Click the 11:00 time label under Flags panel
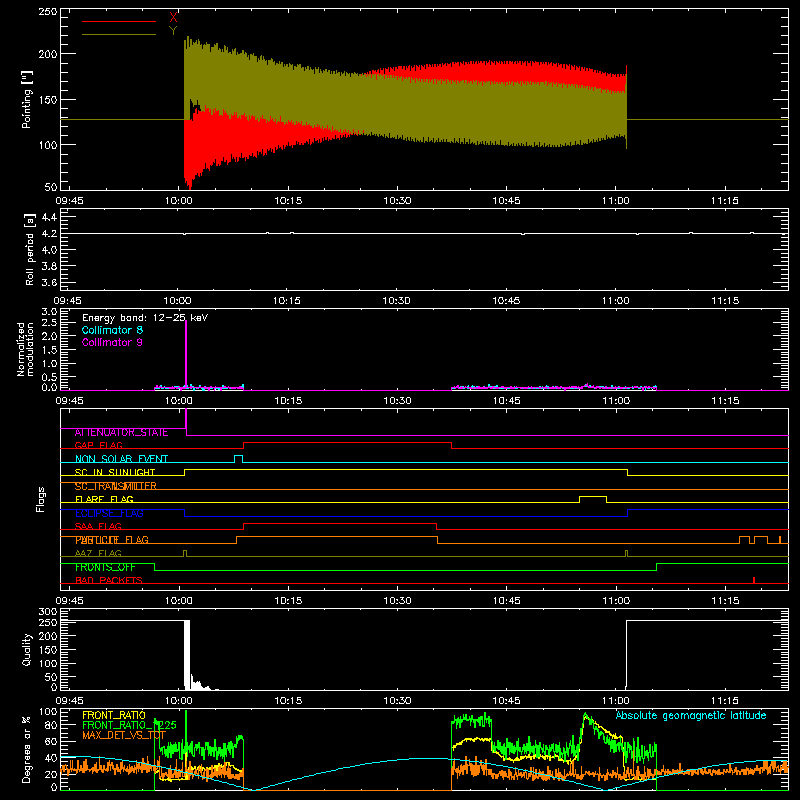800x800 pixels. click(616, 601)
